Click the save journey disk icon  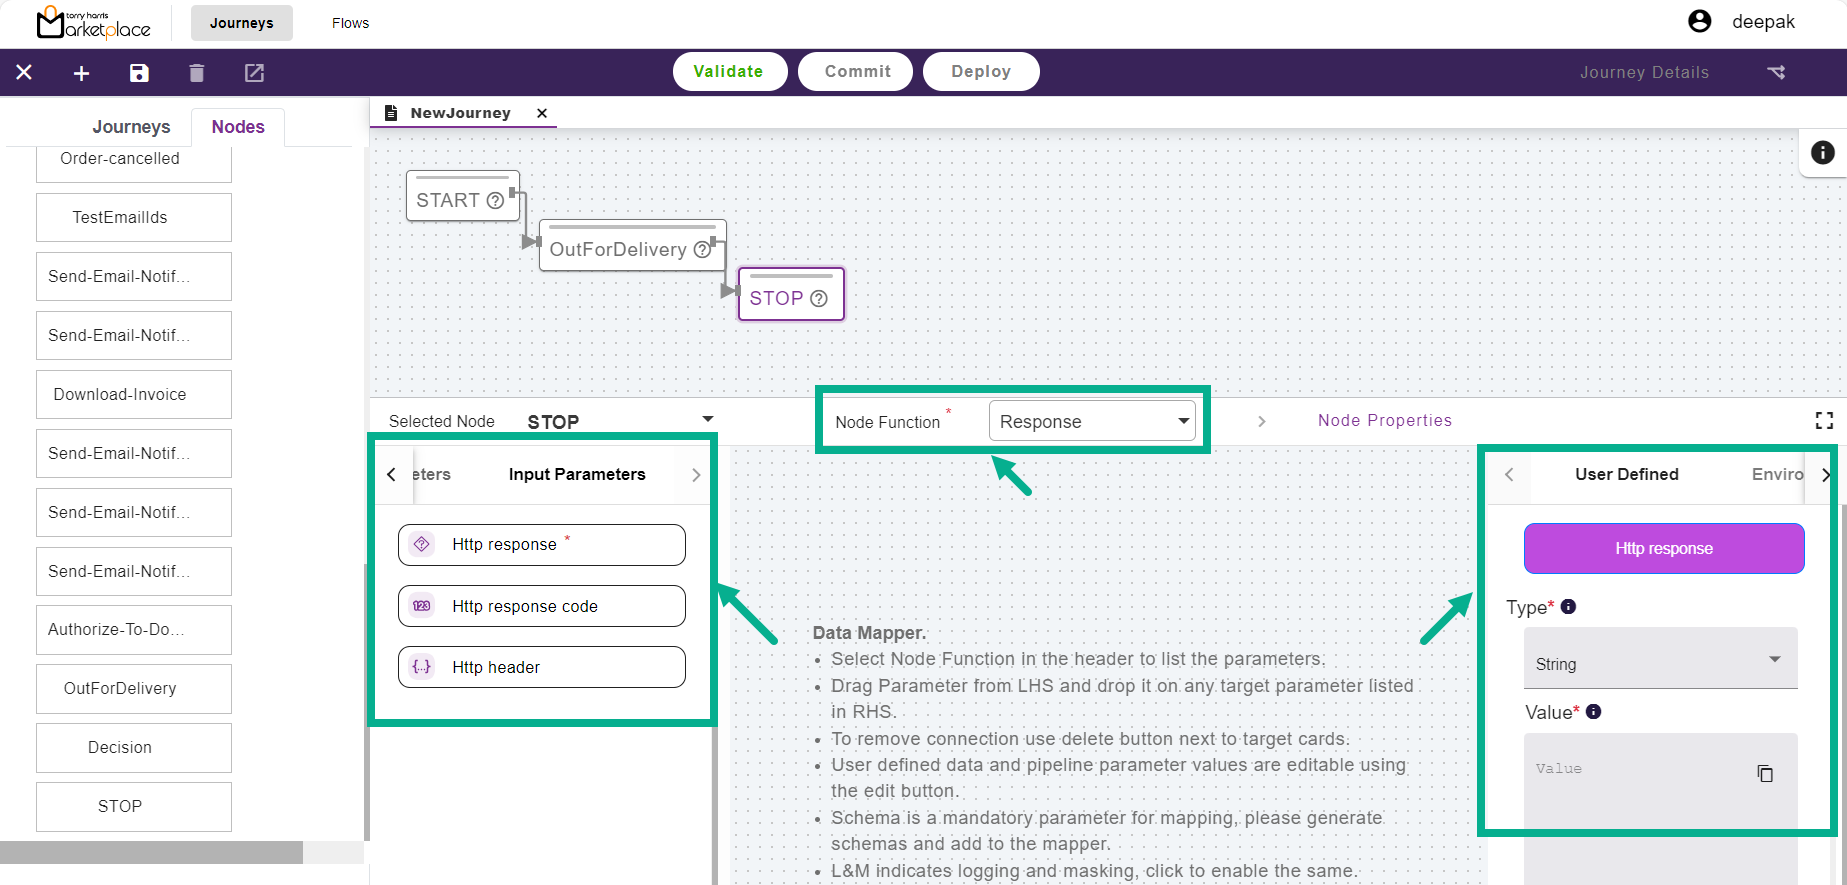(x=139, y=73)
